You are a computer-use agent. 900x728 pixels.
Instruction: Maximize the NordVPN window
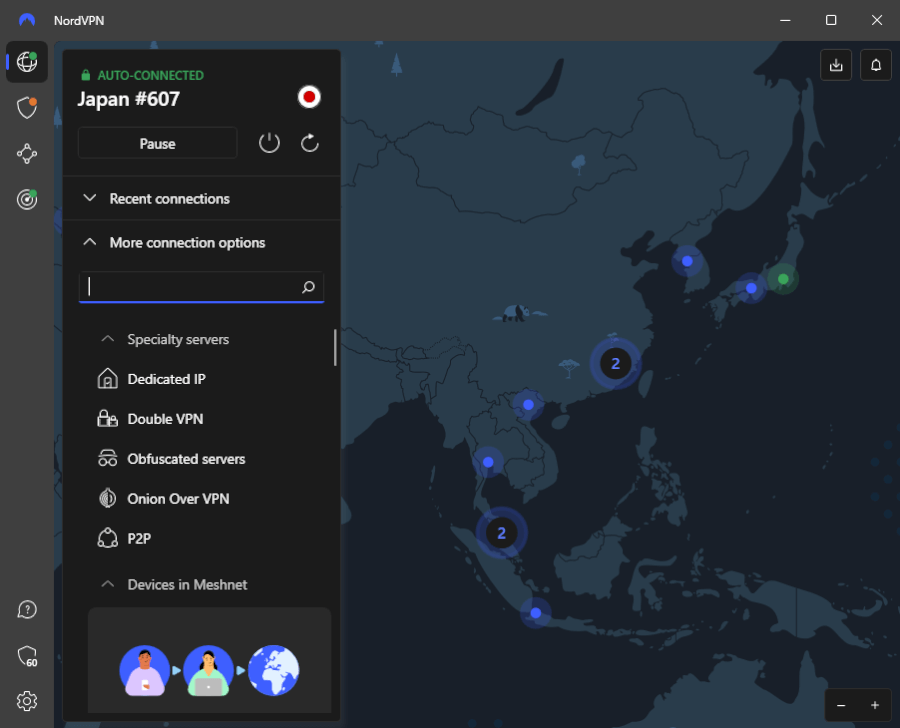tap(831, 20)
